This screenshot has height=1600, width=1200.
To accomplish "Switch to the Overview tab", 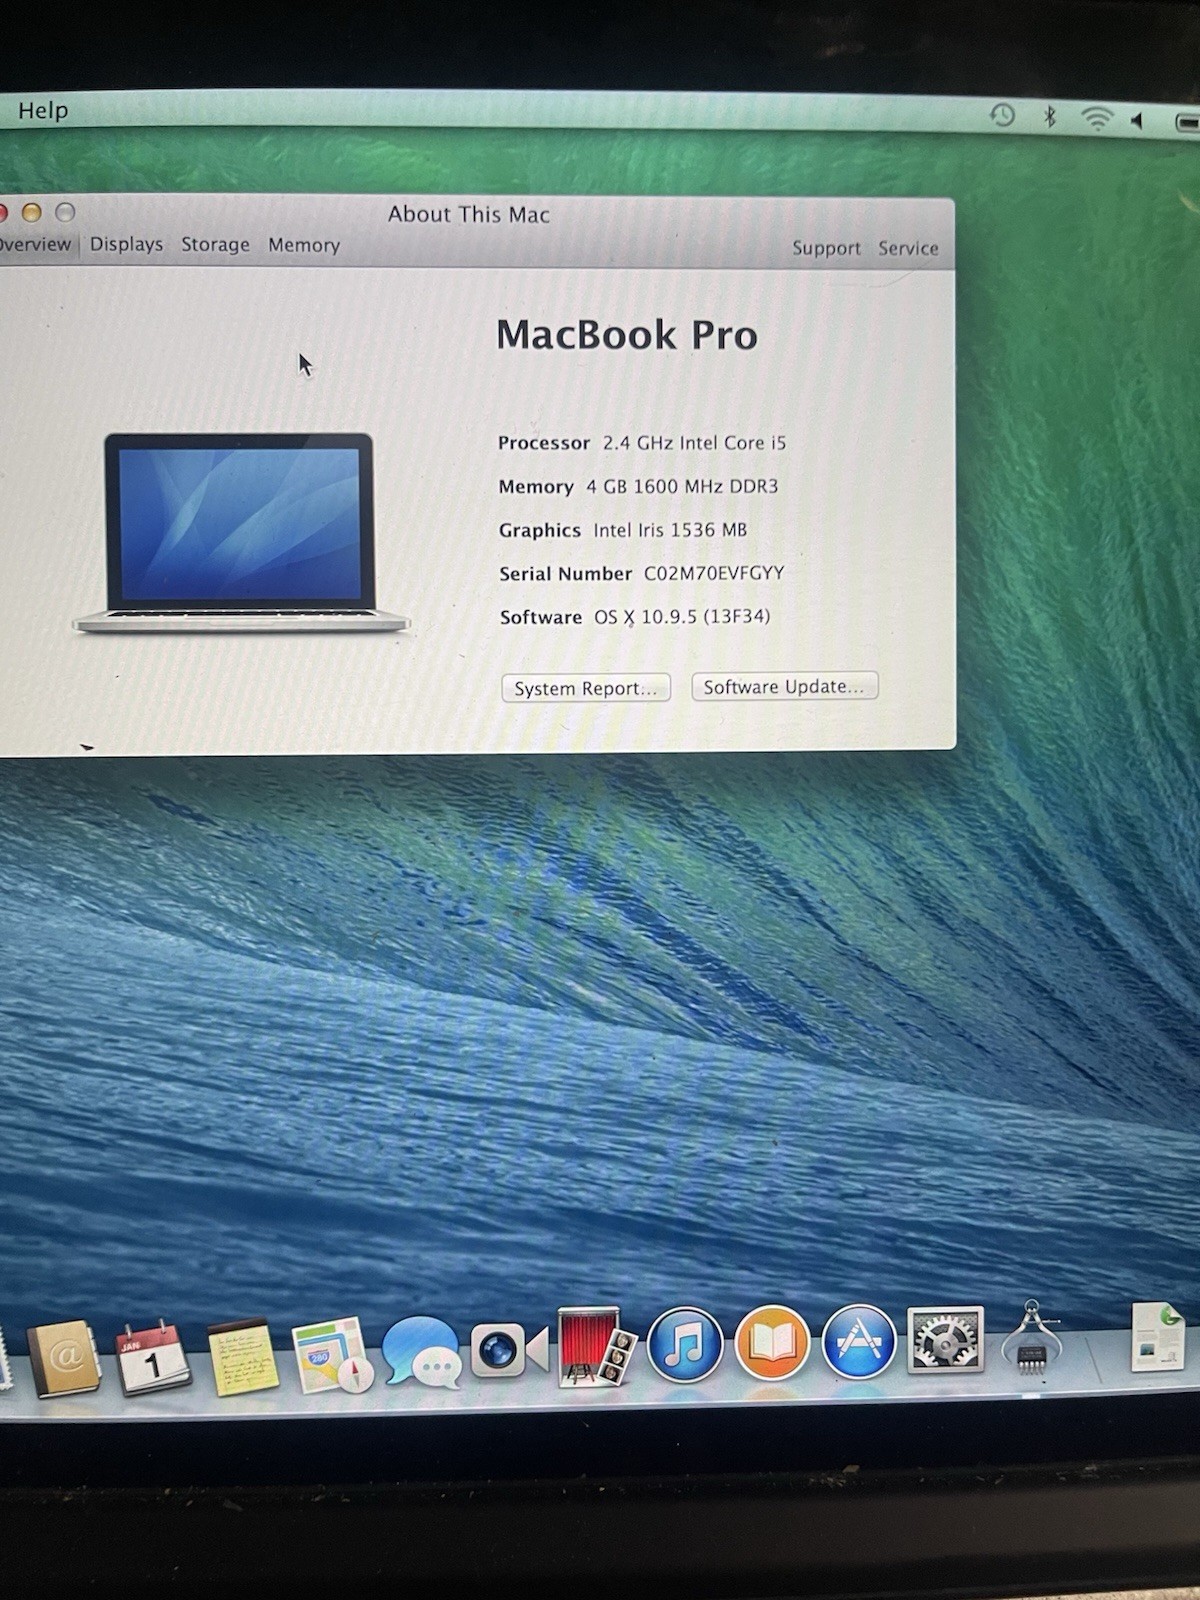I will pyautogui.click(x=35, y=244).
